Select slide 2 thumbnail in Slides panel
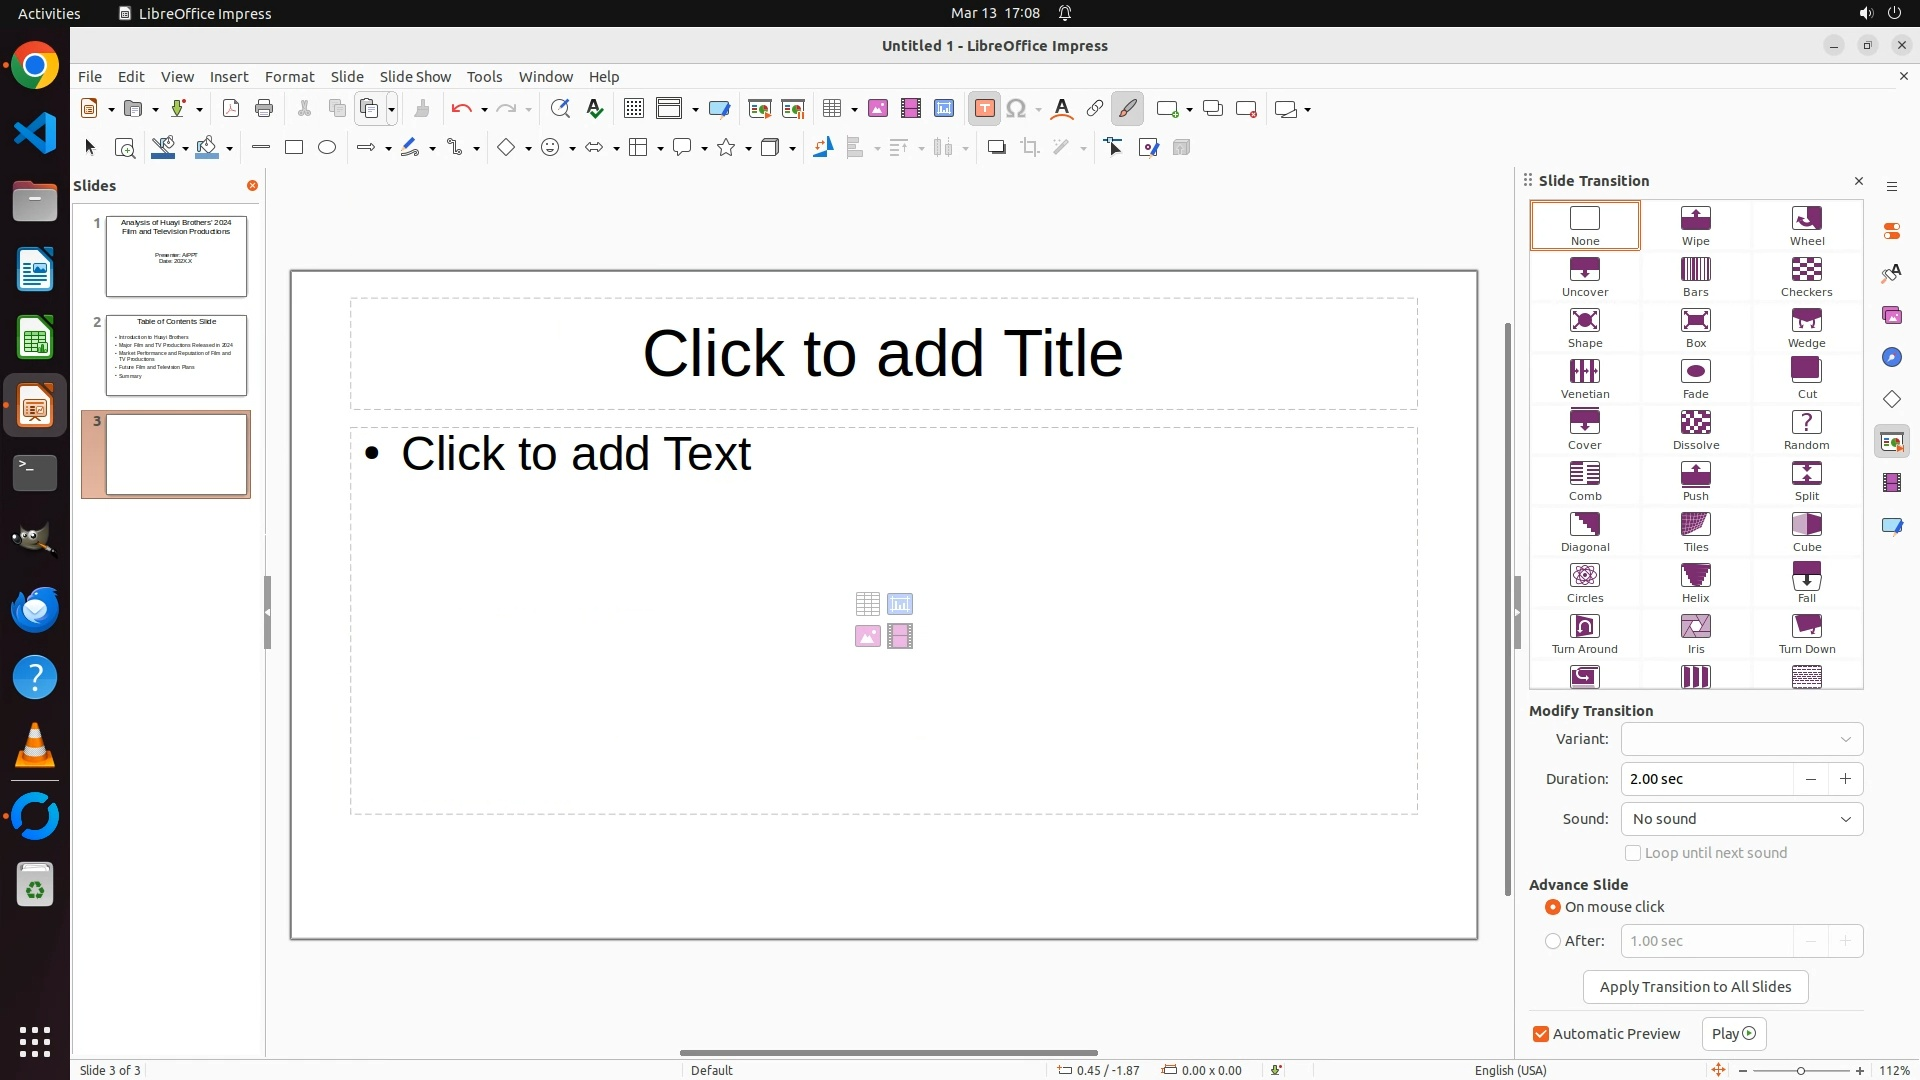Viewport: 1920px width, 1080px height. pyautogui.click(x=176, y=355)
